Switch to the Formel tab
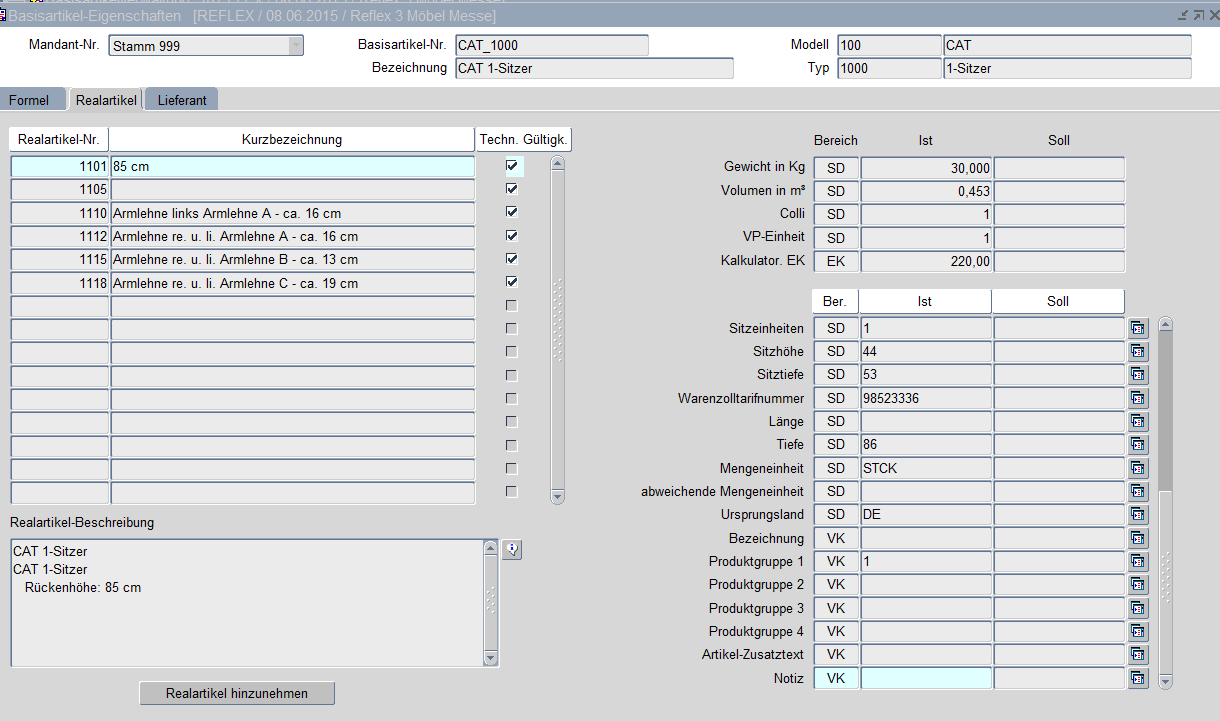 coord(29,100)
